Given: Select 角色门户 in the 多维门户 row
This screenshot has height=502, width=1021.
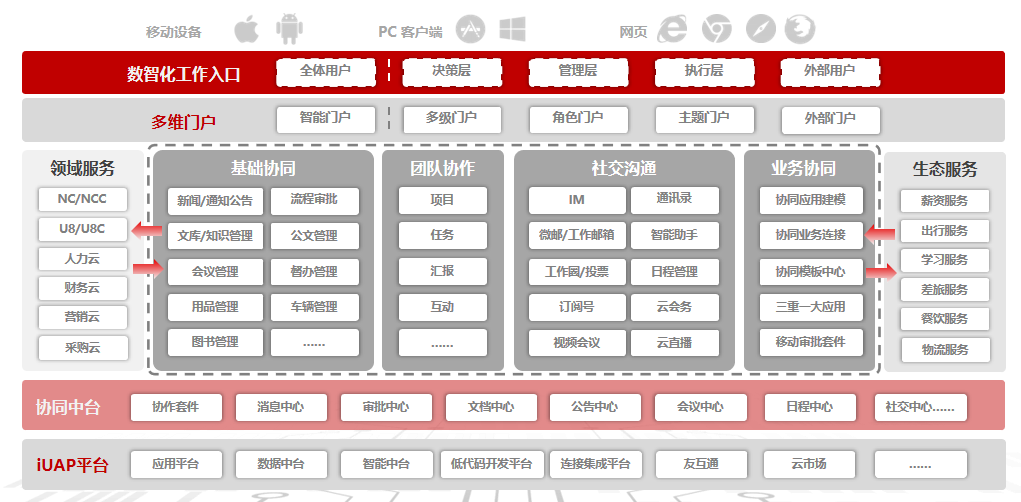Looking at the screenshot, I should click(577, 119).
